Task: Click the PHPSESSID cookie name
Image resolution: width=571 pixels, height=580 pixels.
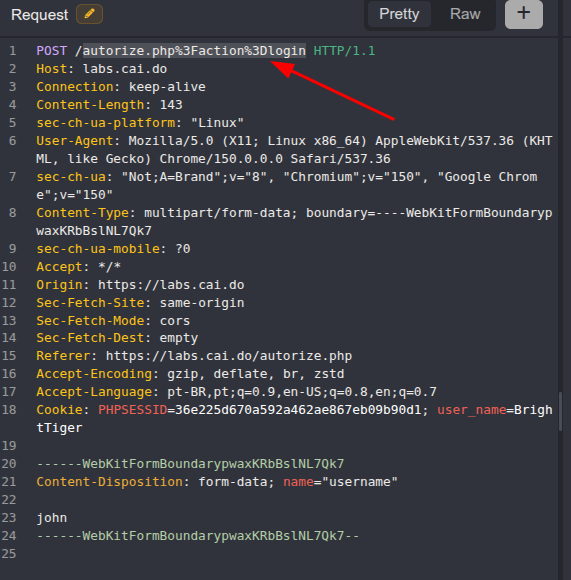Action: click(x=133, y=410)
